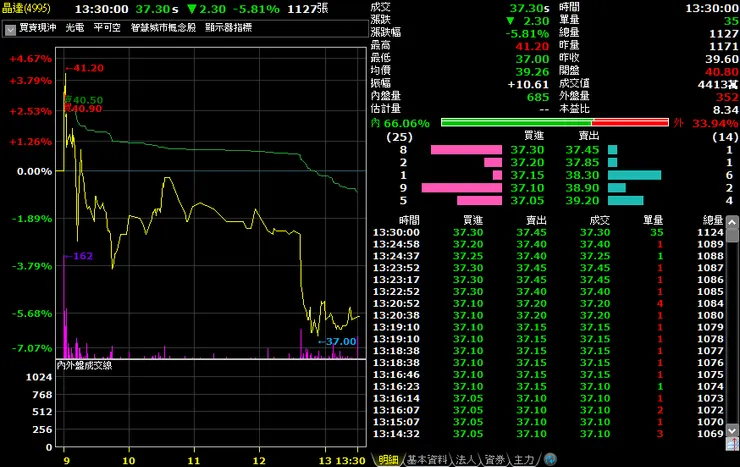The width and height of the screenshot is (740, 467).
Task: Select ask price 38.90 in order book
Action: coord(582,188)
